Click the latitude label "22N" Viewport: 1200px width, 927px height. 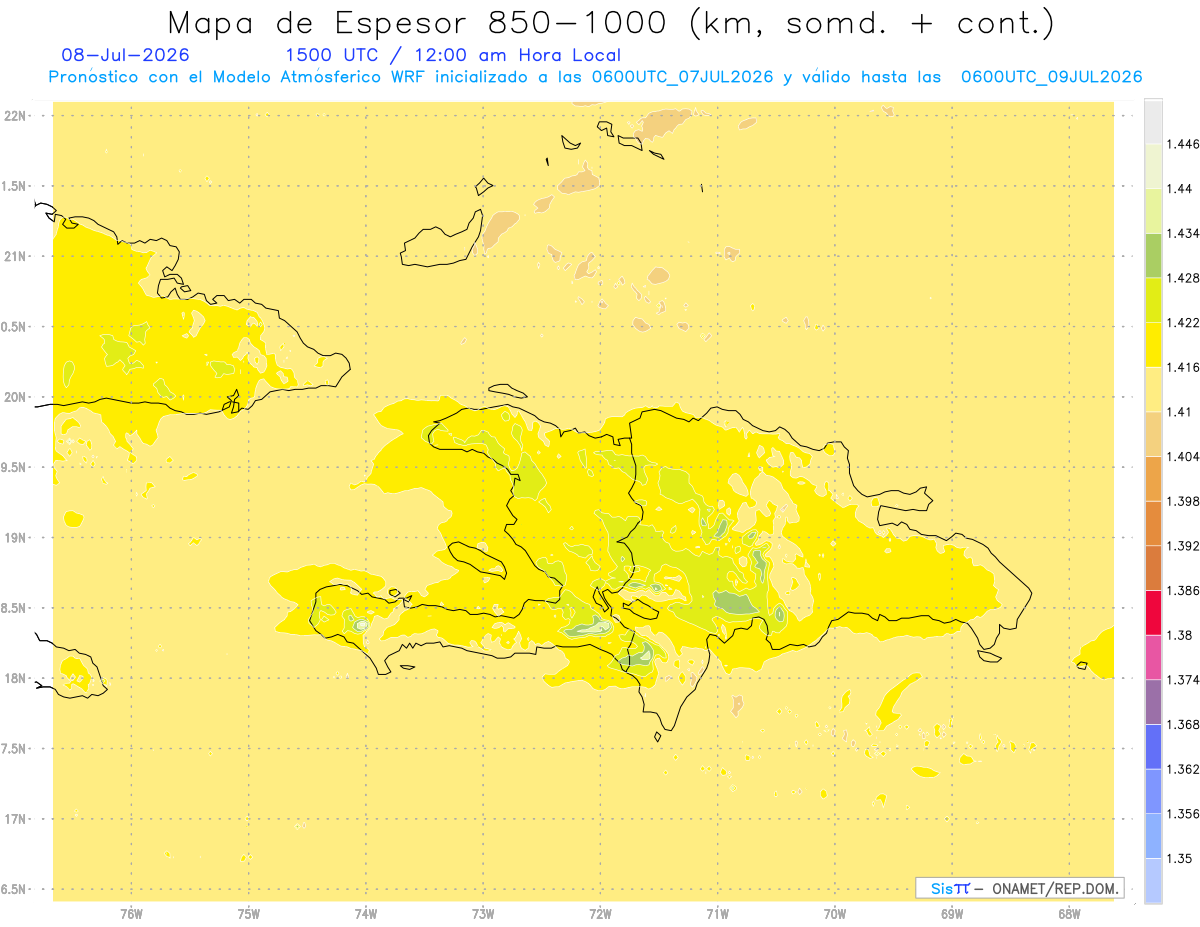pos(14,116)
